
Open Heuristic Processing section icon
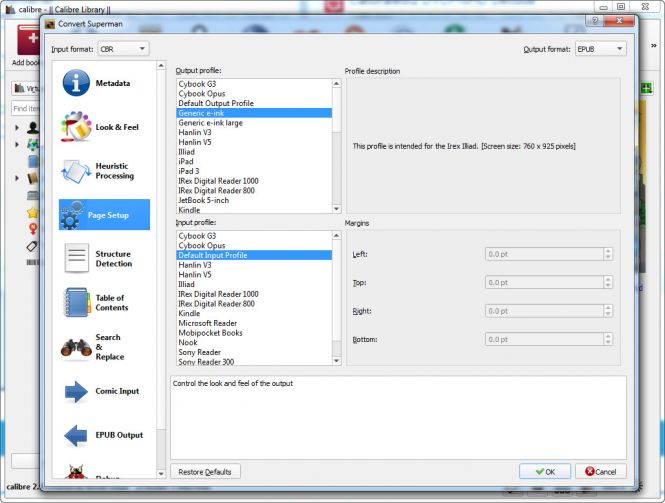tap(76, 171)
